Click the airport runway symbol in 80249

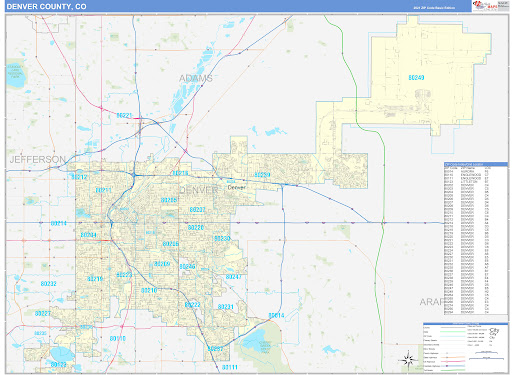tap(422, 95)
